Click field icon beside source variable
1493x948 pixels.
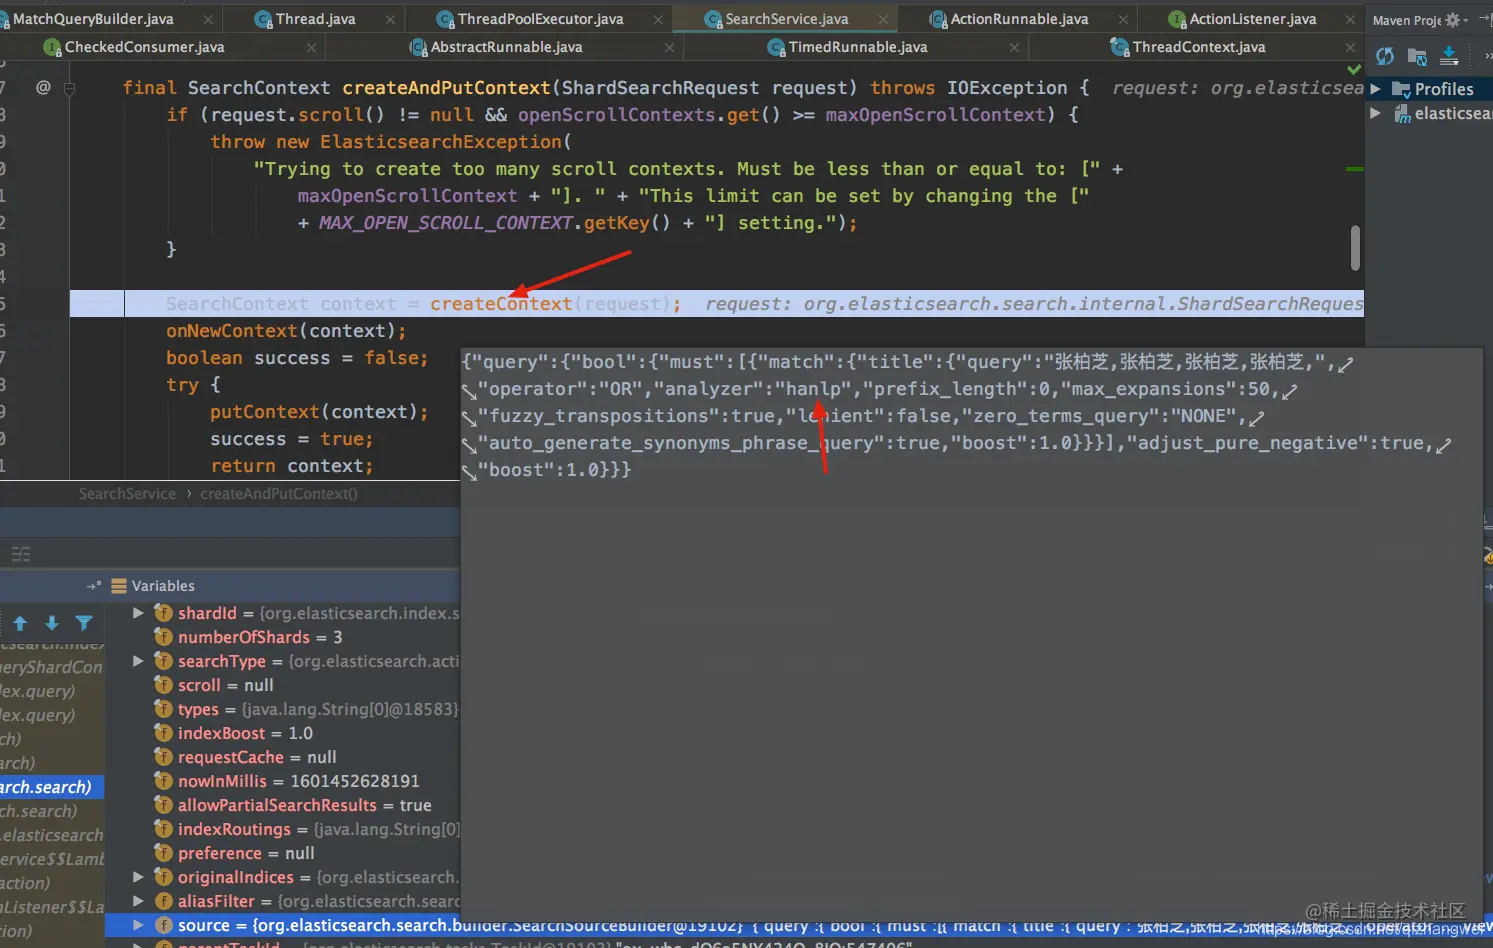[164, 925]
